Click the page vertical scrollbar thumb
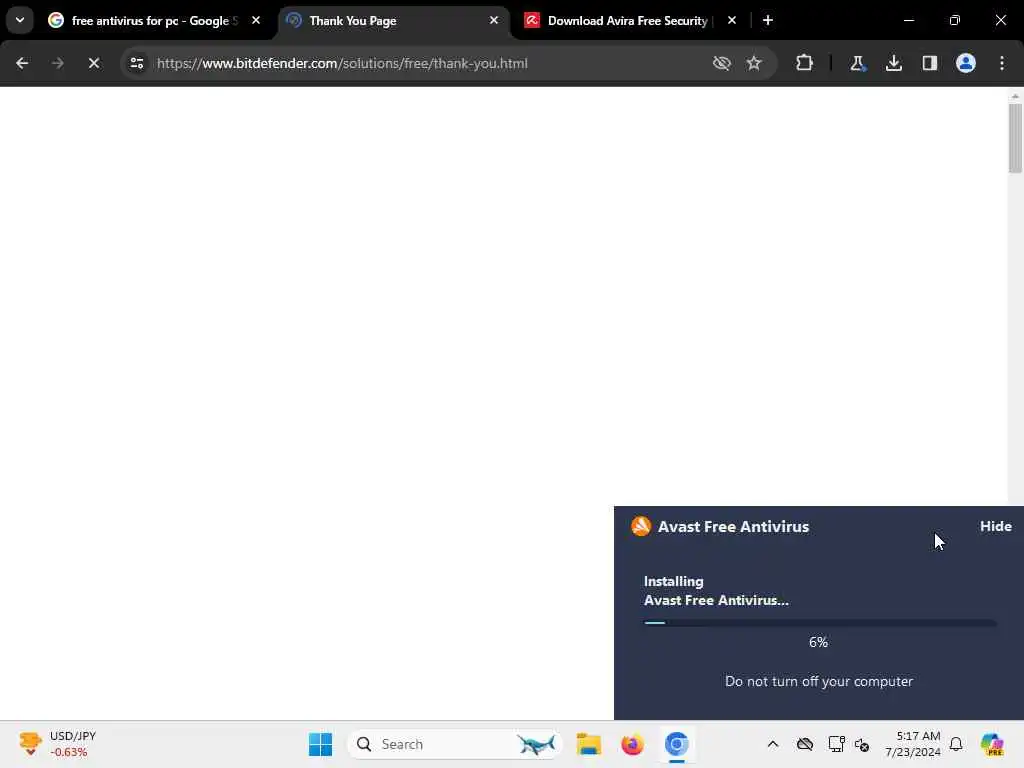 pyautogui.click(x=1015, y=138)
